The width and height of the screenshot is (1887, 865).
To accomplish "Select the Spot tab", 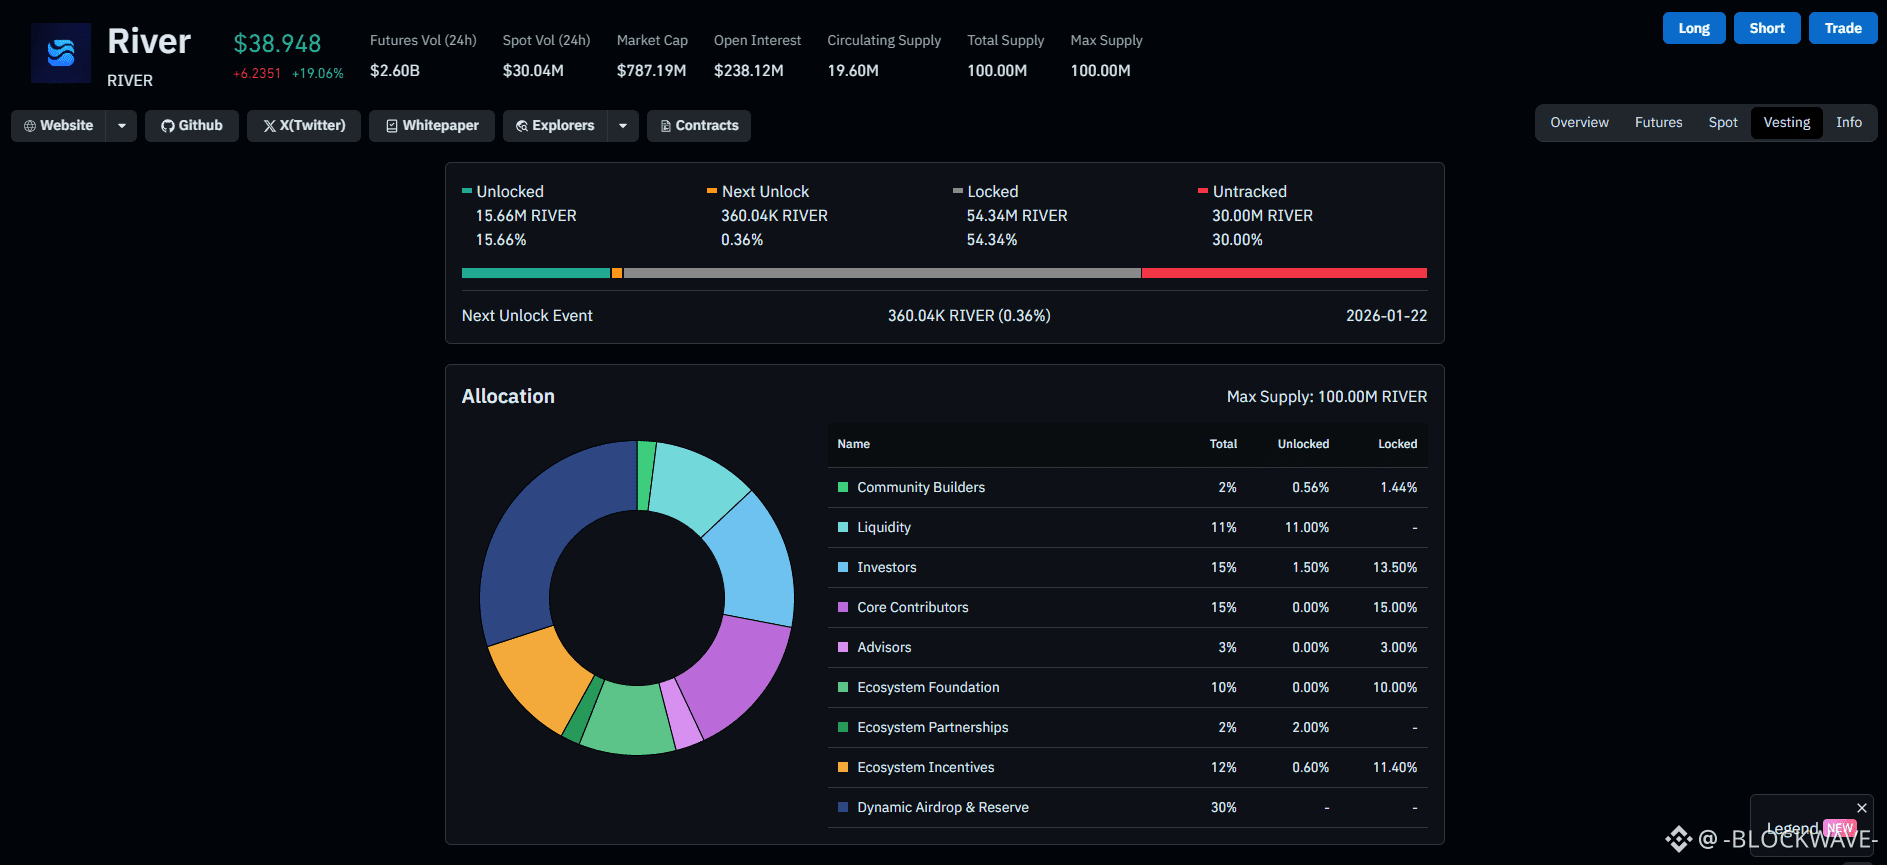I will tap(1723, 123).
